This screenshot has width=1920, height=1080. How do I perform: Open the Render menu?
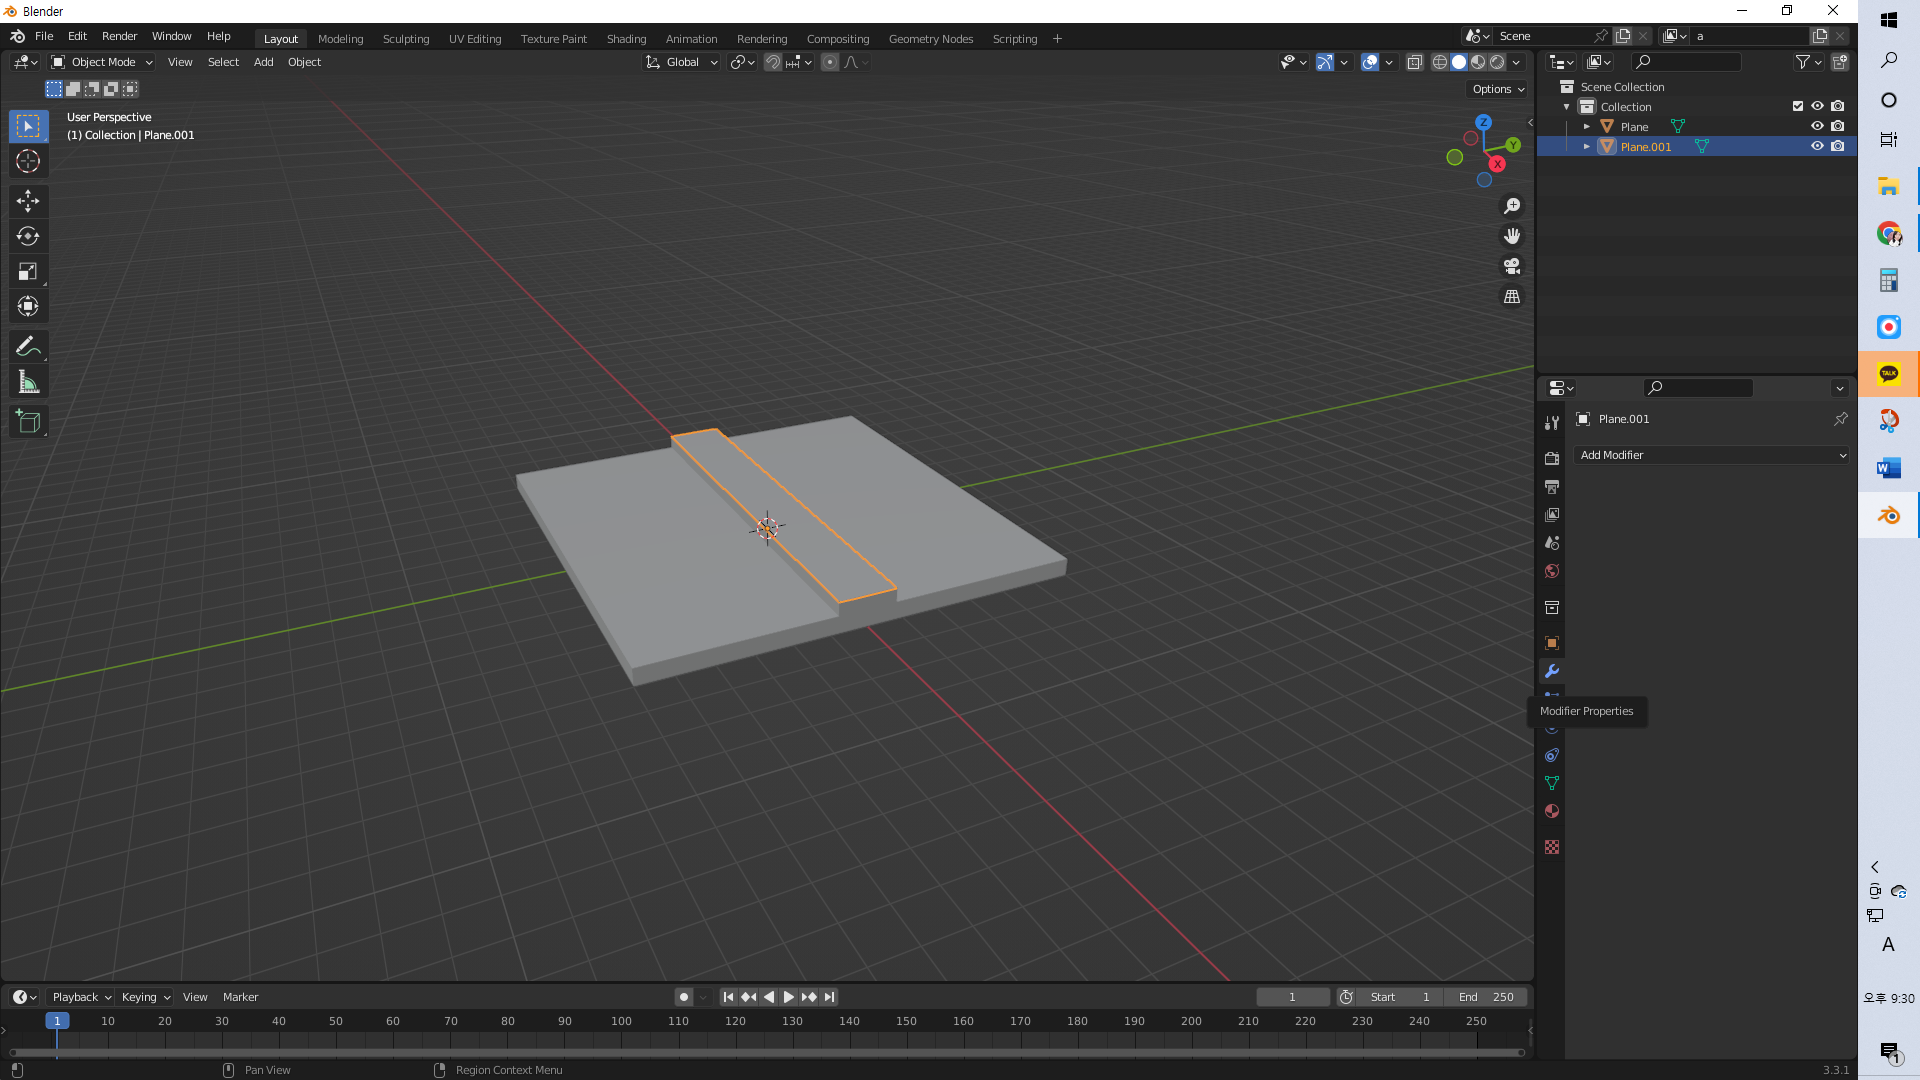click(119, 36)
